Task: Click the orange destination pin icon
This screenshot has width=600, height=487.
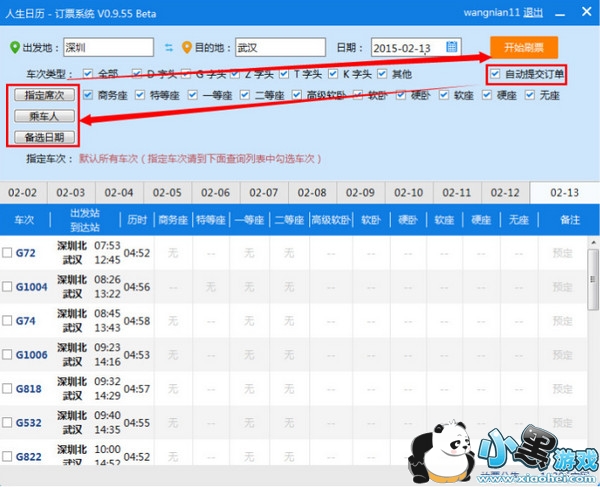Action: pos(187,47)
